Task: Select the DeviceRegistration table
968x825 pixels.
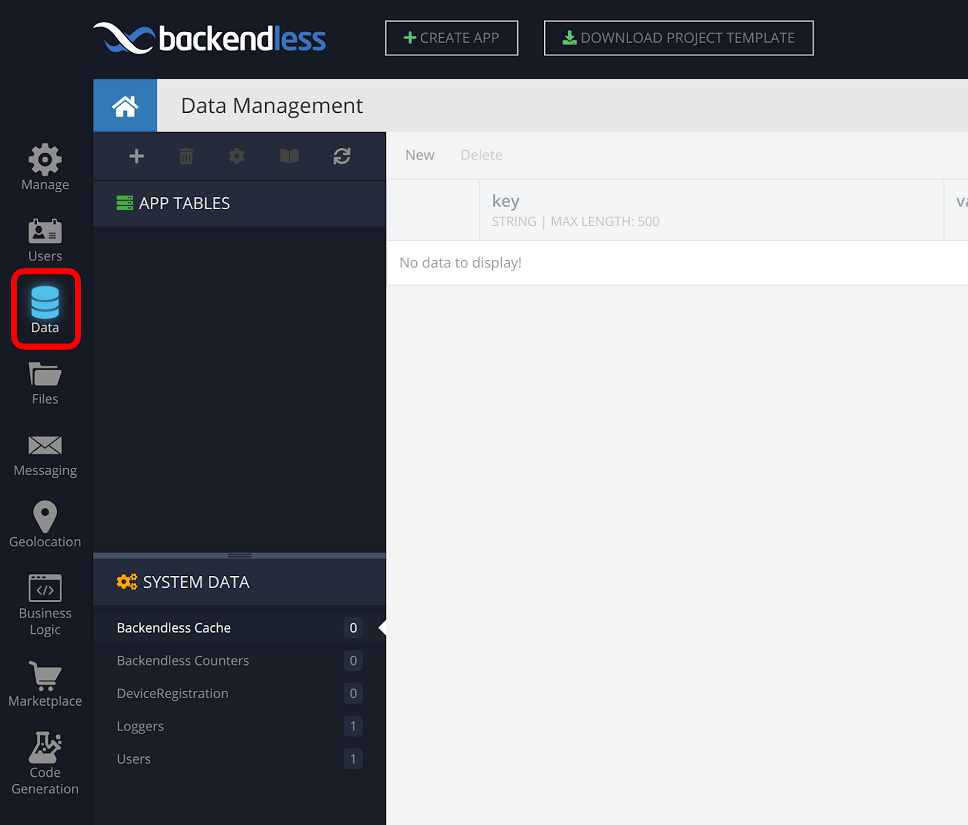Action: pyautogui.click(x=240, y=693)
